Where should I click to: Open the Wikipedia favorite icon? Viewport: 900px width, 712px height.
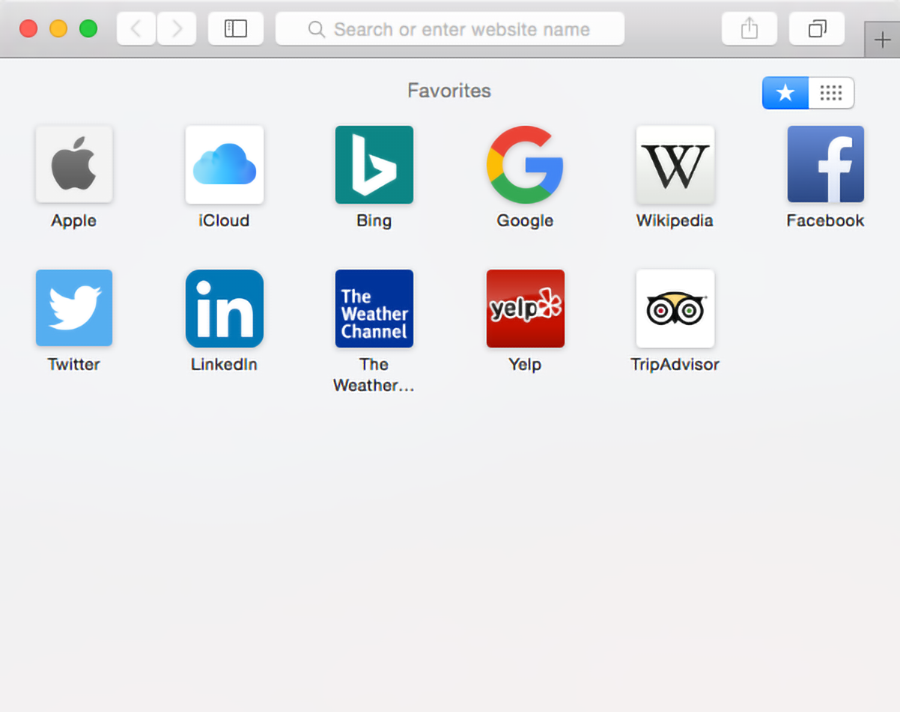(675, 165)
